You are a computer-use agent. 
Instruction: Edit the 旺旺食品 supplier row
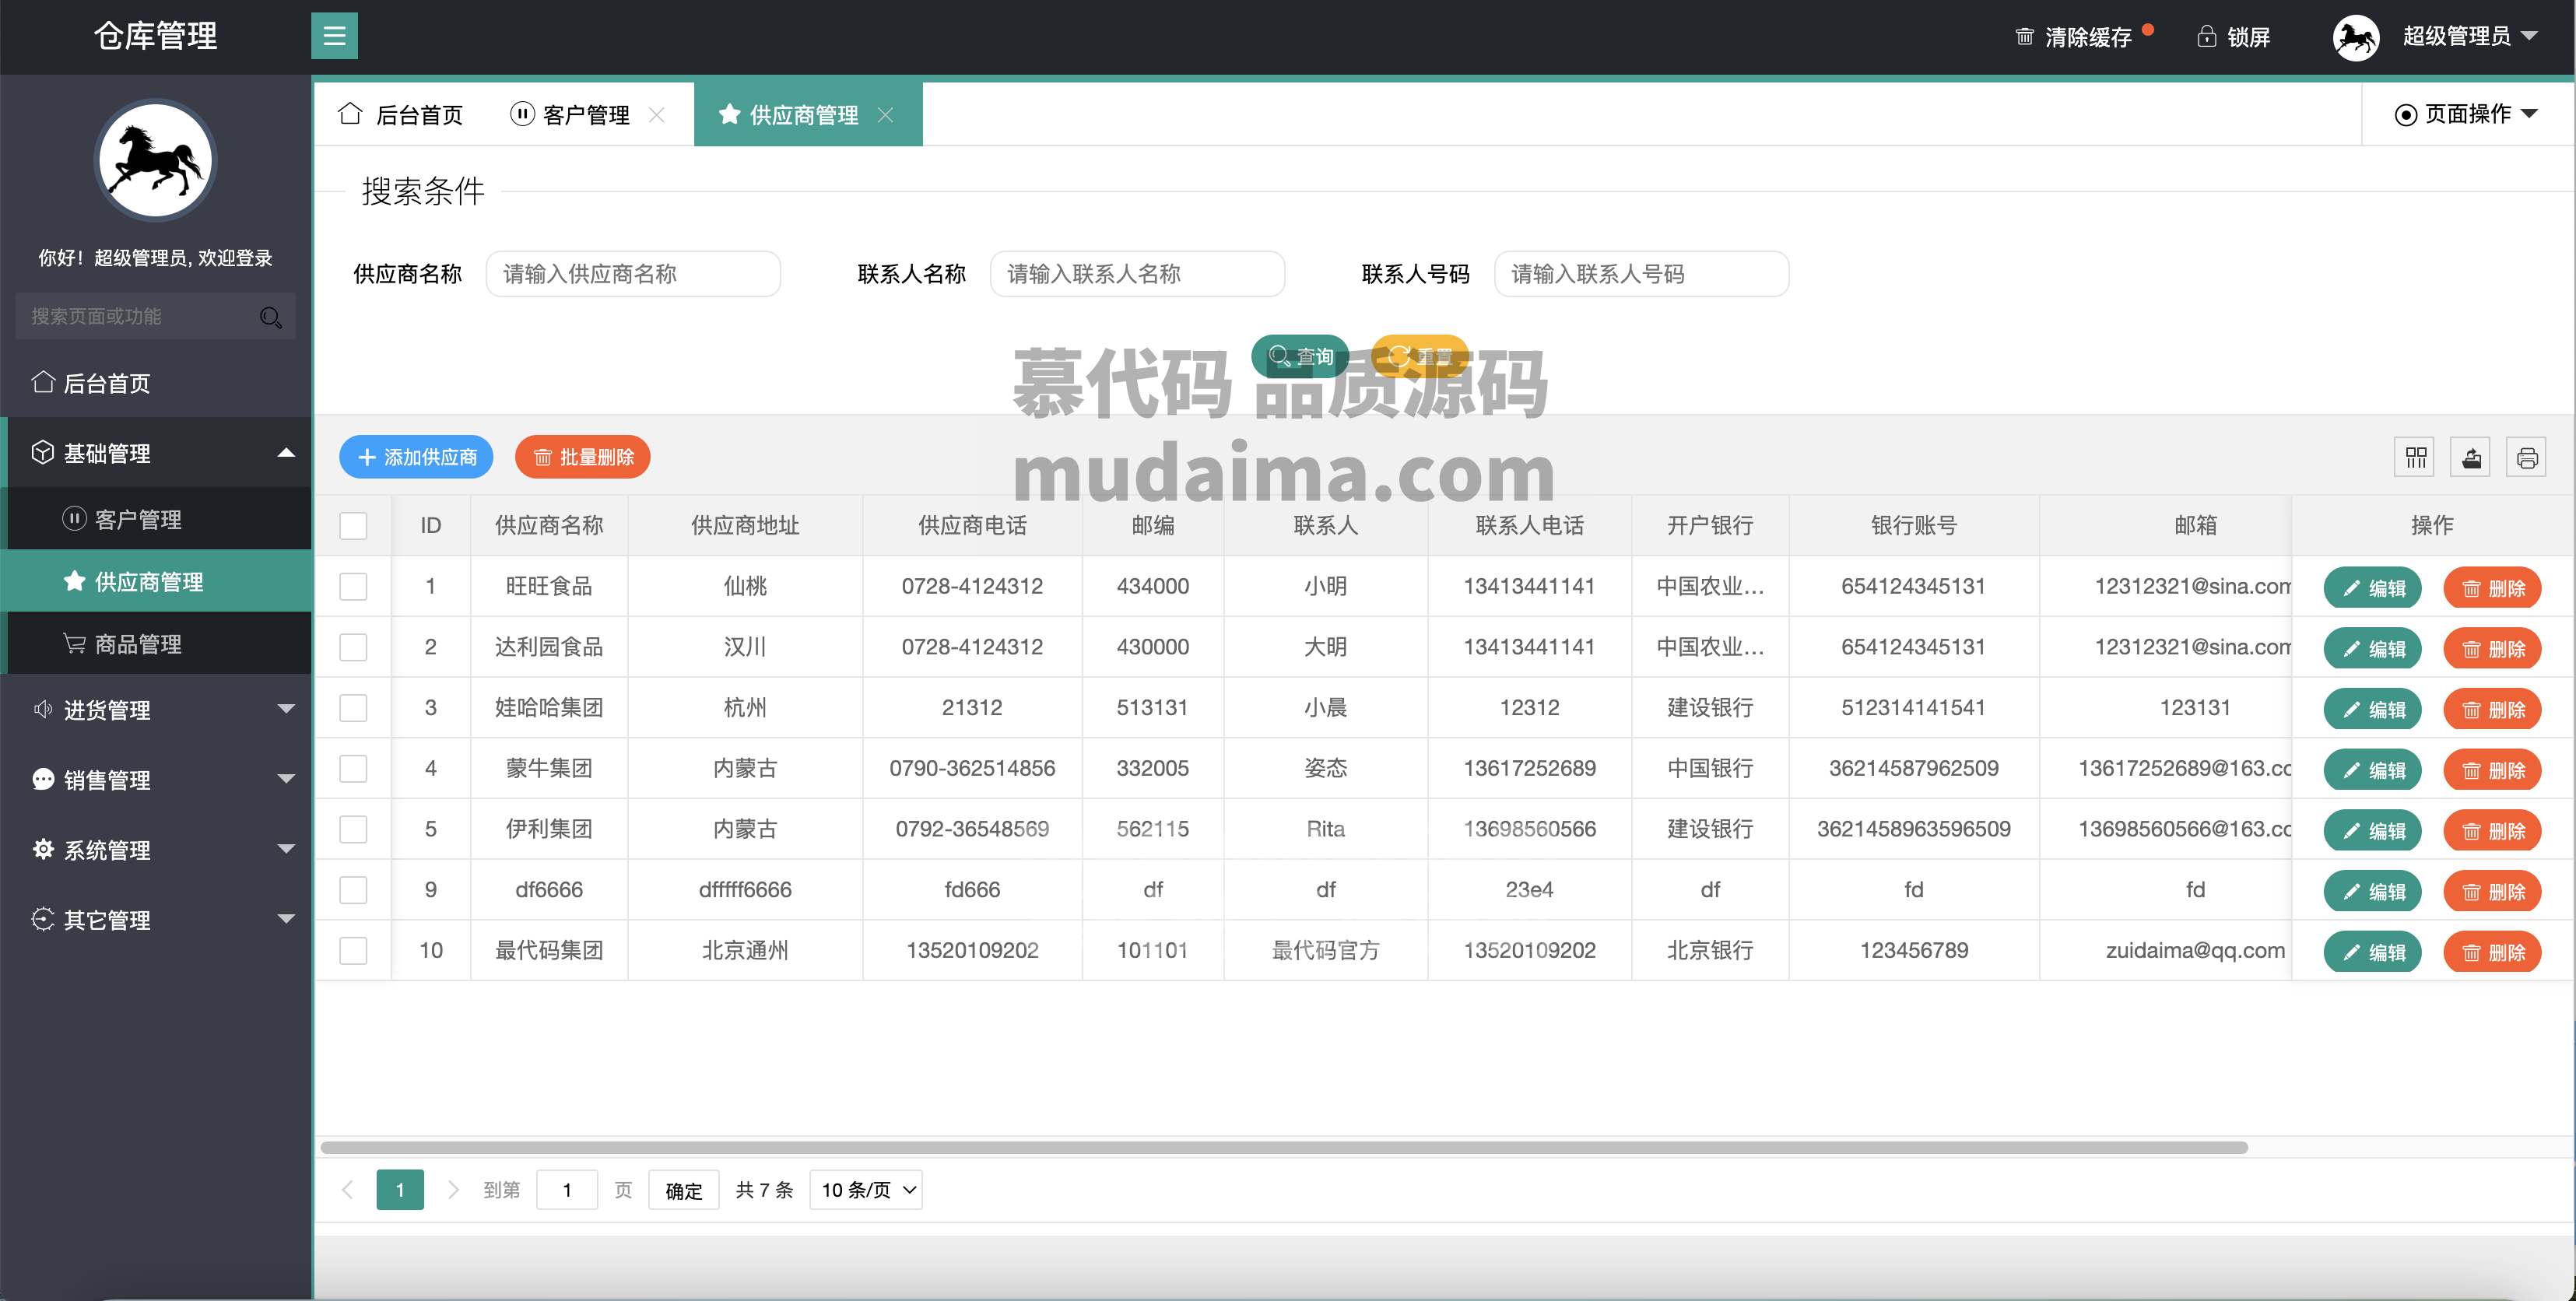click(x=2372, y=588)
